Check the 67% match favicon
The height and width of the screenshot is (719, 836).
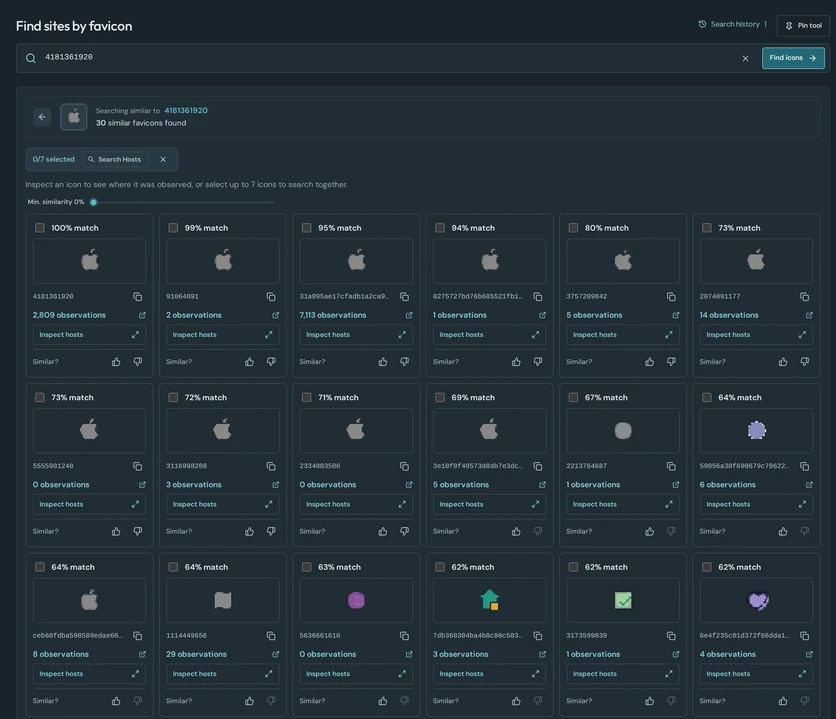click(x=573, y=397)
